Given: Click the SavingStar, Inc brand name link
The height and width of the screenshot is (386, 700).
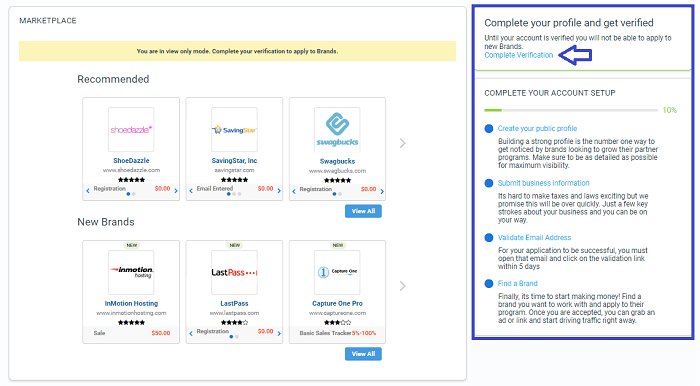Looking at the screenshot, I should [234, 161].
